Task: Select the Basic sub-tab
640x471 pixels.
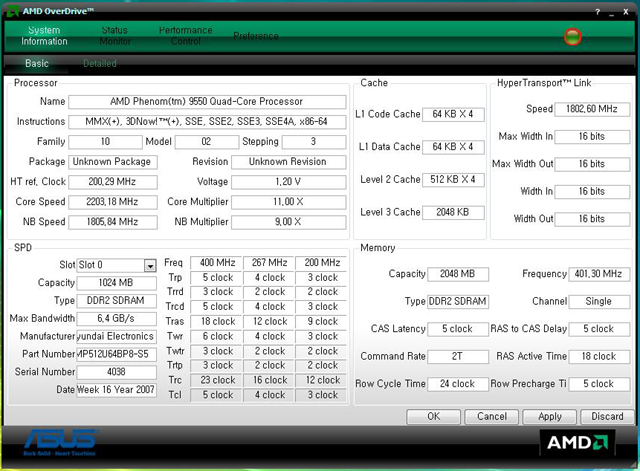Action: tap(37, 64)
